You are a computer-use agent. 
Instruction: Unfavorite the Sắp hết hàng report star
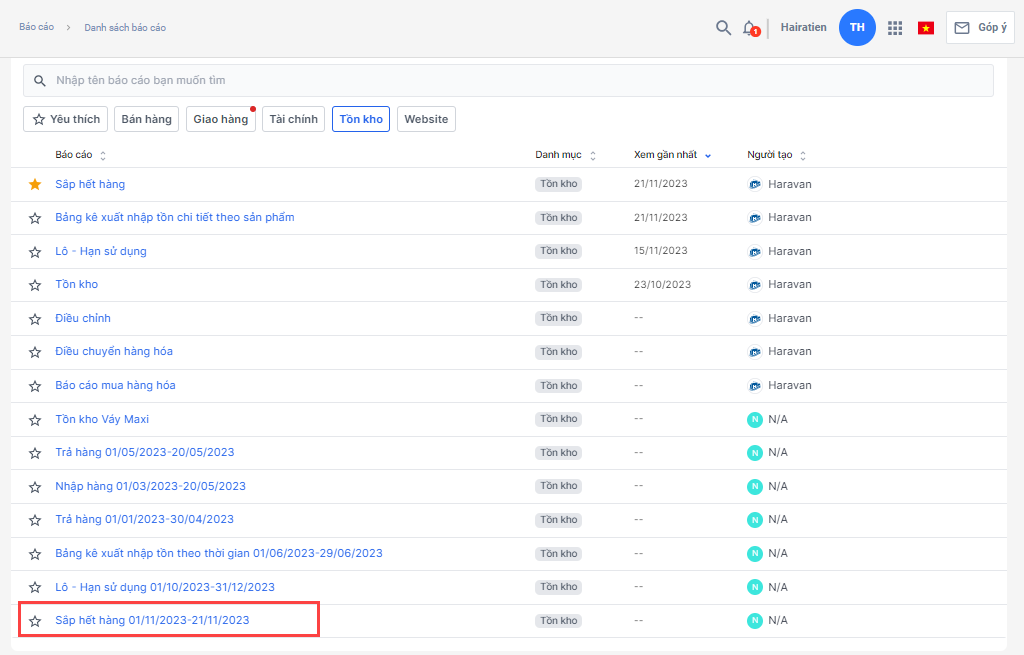[35, 184]
